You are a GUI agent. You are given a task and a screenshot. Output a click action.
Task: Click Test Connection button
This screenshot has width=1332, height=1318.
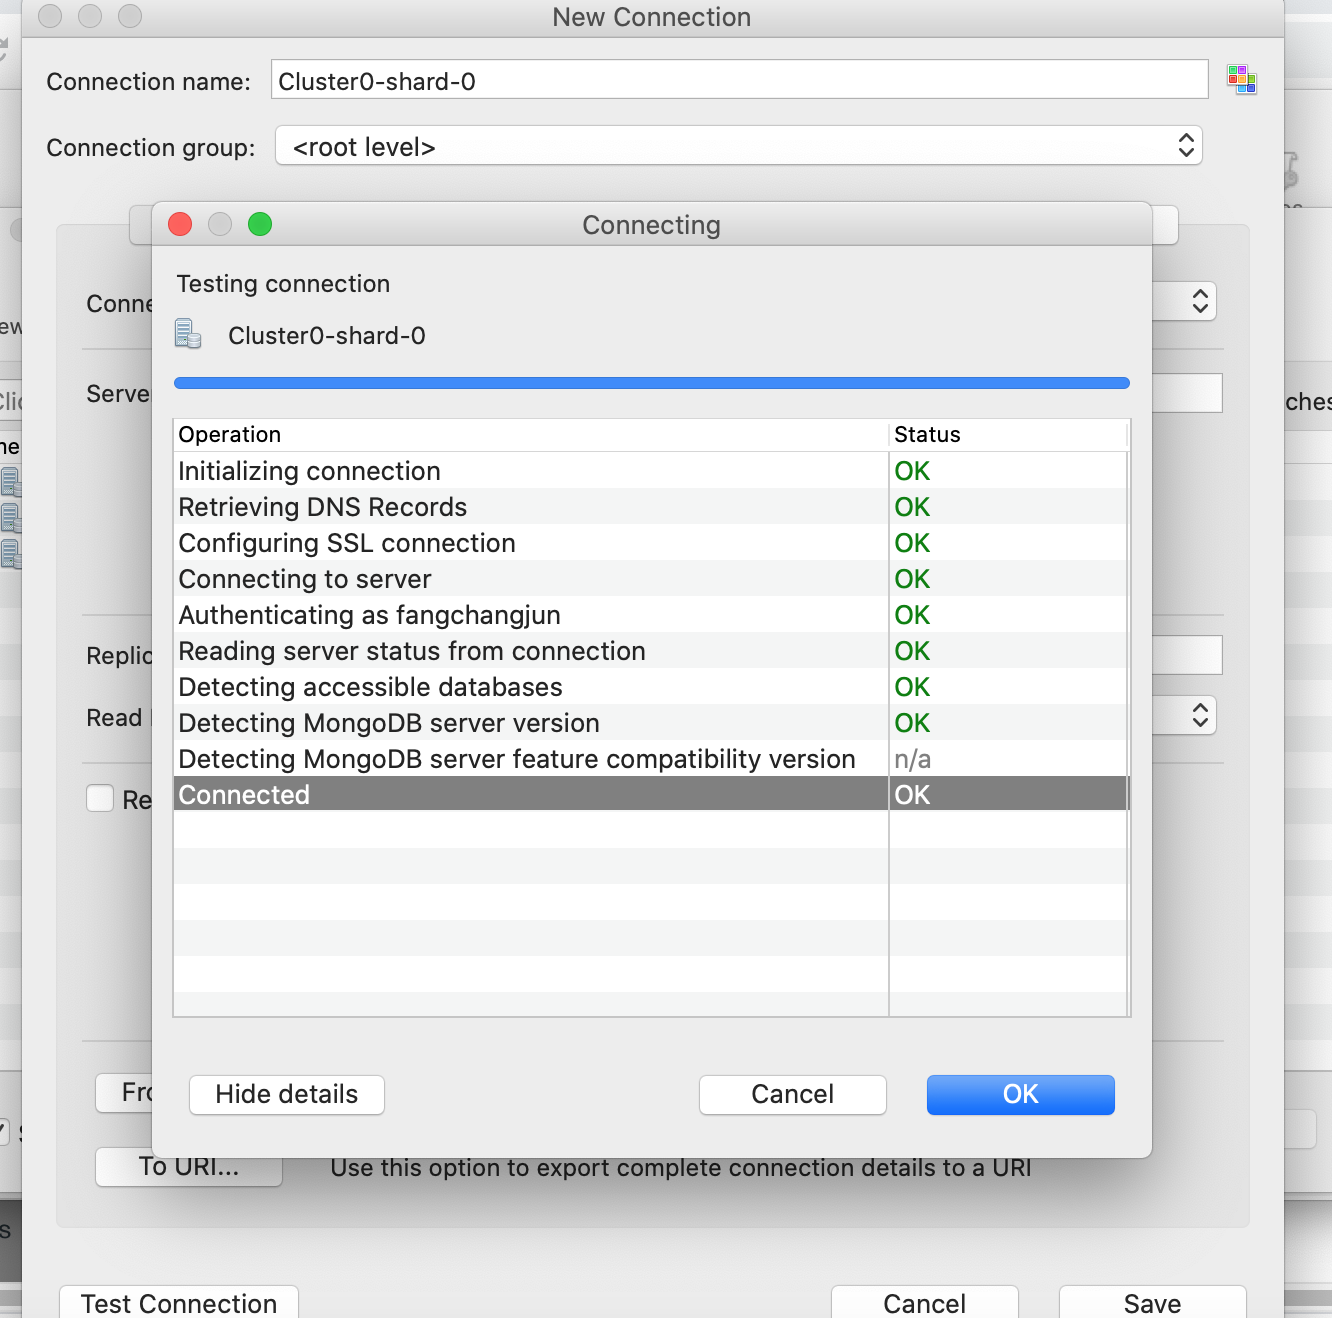(179, 1302)
